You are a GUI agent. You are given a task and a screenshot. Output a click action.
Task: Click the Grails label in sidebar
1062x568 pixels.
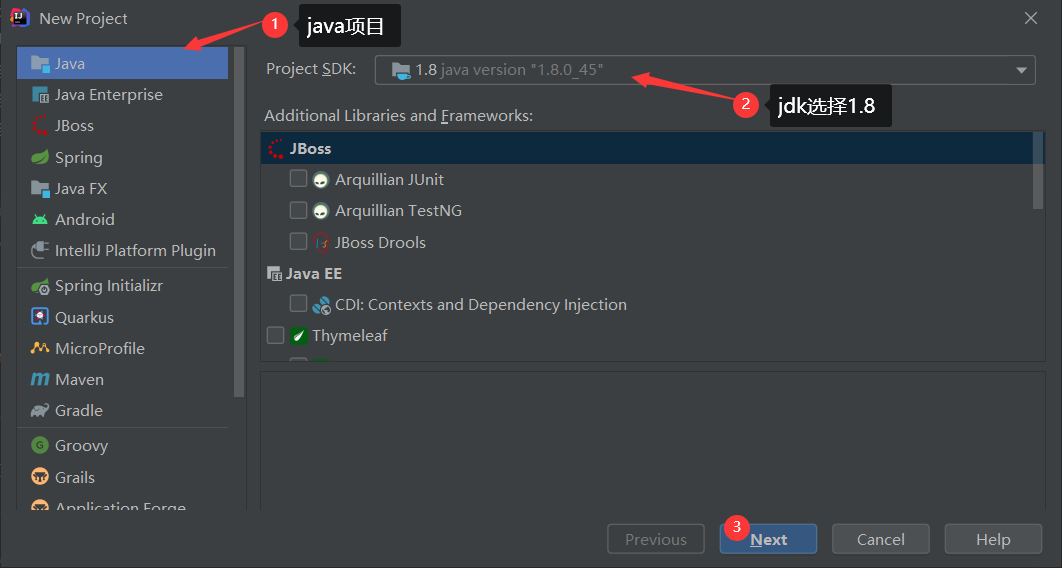click(x=75, y=477)
